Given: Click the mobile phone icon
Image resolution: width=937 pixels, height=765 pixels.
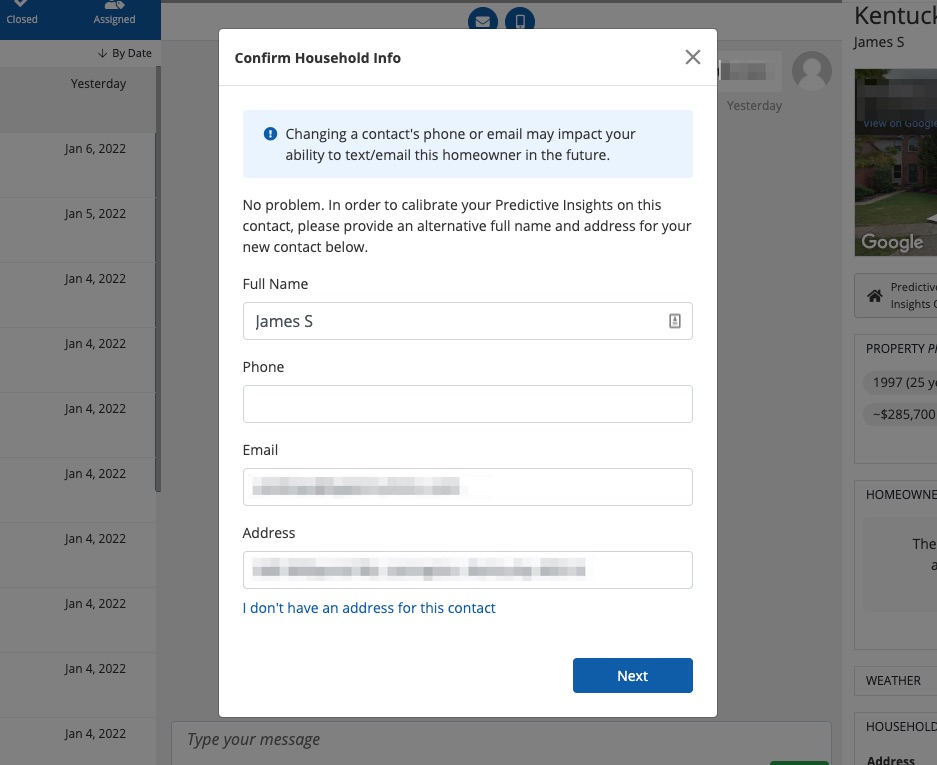Looking at the screenshot, I should coord(519,20).
